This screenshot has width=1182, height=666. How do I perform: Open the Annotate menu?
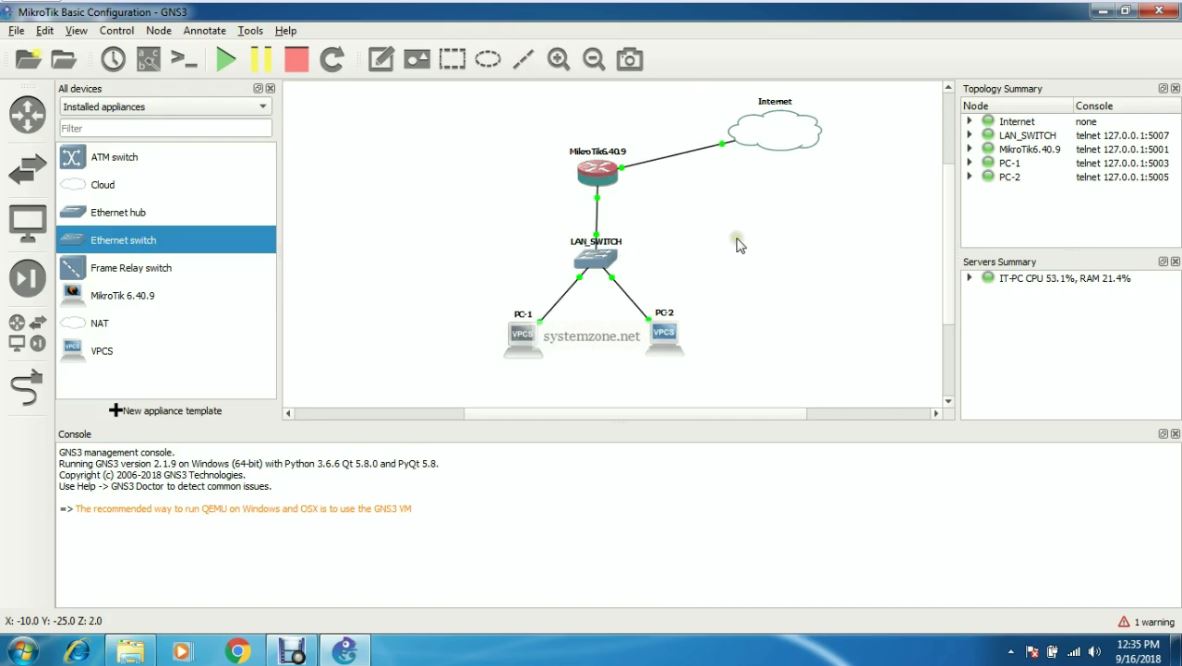pos(204,30)
